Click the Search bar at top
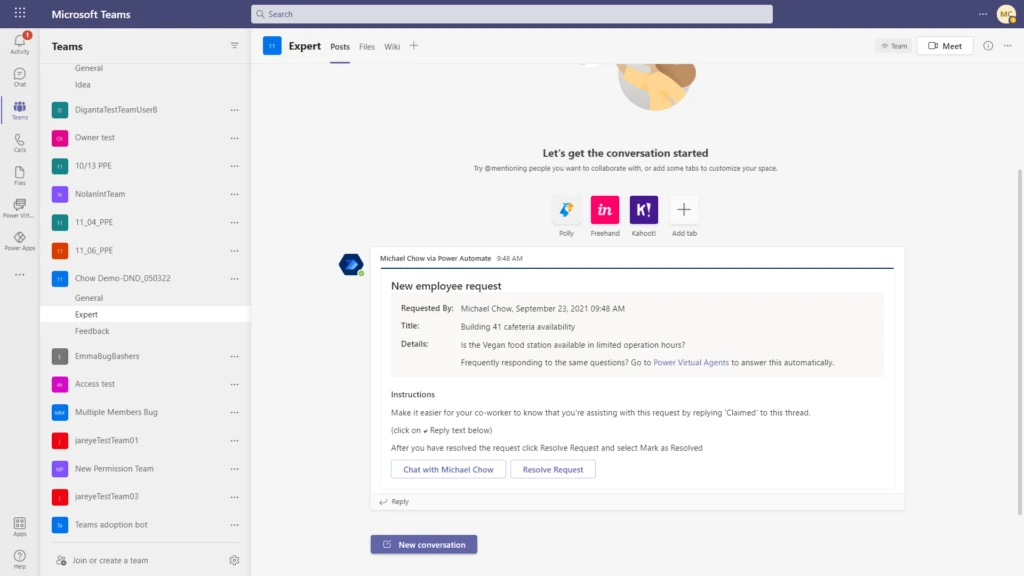Image resolution: width=1024 pixels, height=576 pixels. point(512,13)
